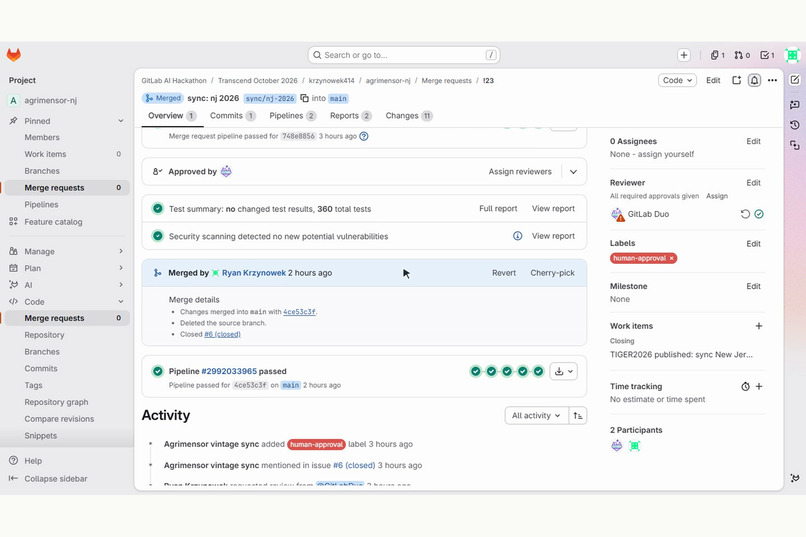Click the search or go to field

coord(404,55)
